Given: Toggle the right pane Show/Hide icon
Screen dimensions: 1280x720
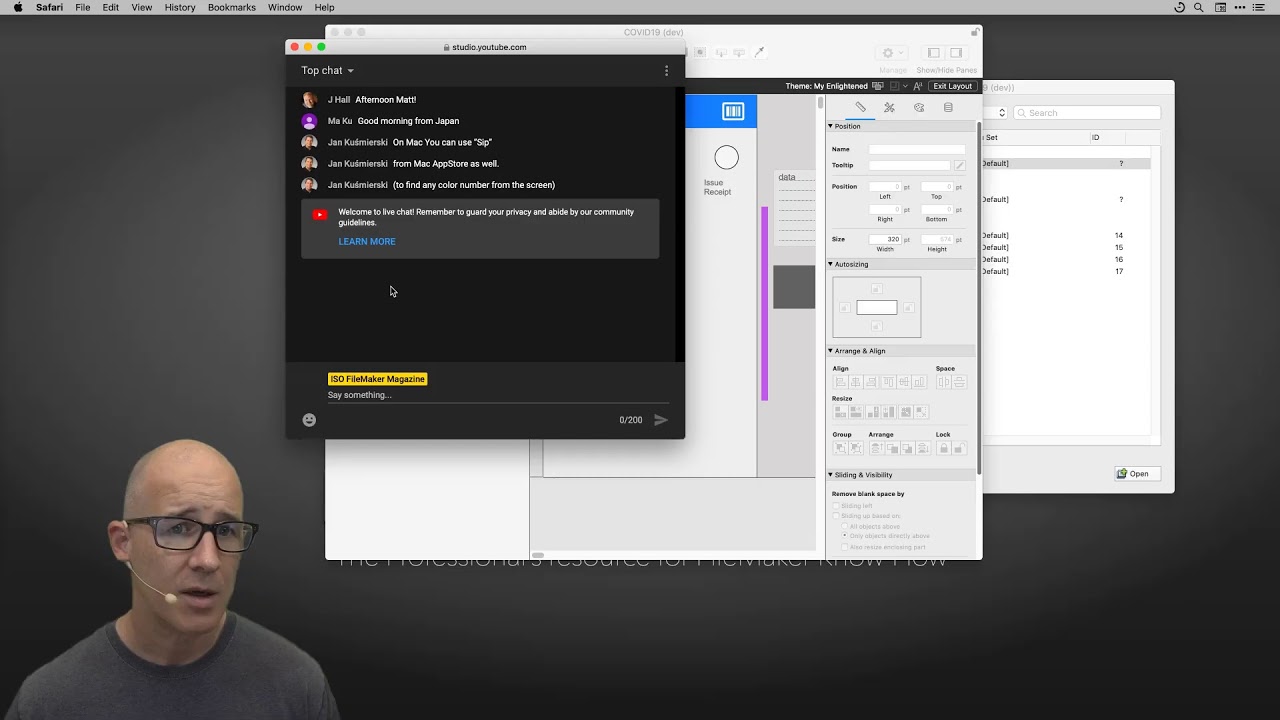Looking at the screenshot, I should point(956,53).
